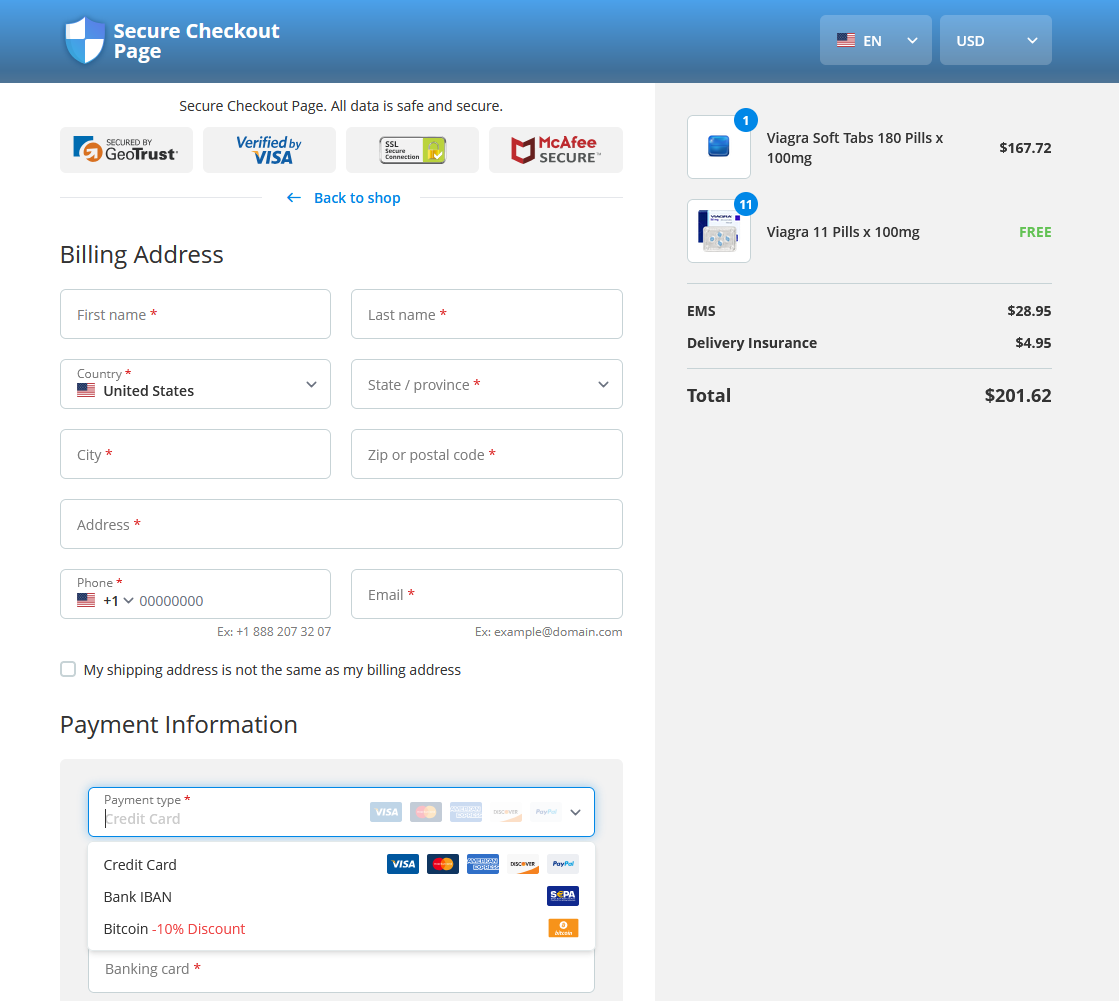This screenshot has height=1001, width=1119.
Task: Click the $167.72 item price
Action: pos(1025,148)
